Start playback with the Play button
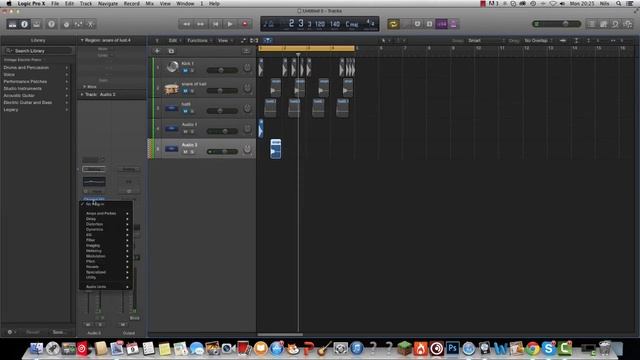This screenshot has height=360, width=640. (x=230, y=24)
